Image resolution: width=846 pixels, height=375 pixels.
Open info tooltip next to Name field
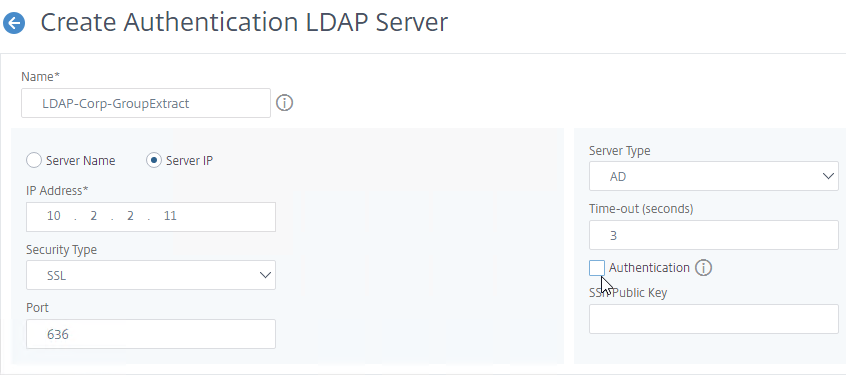(284, 103)
